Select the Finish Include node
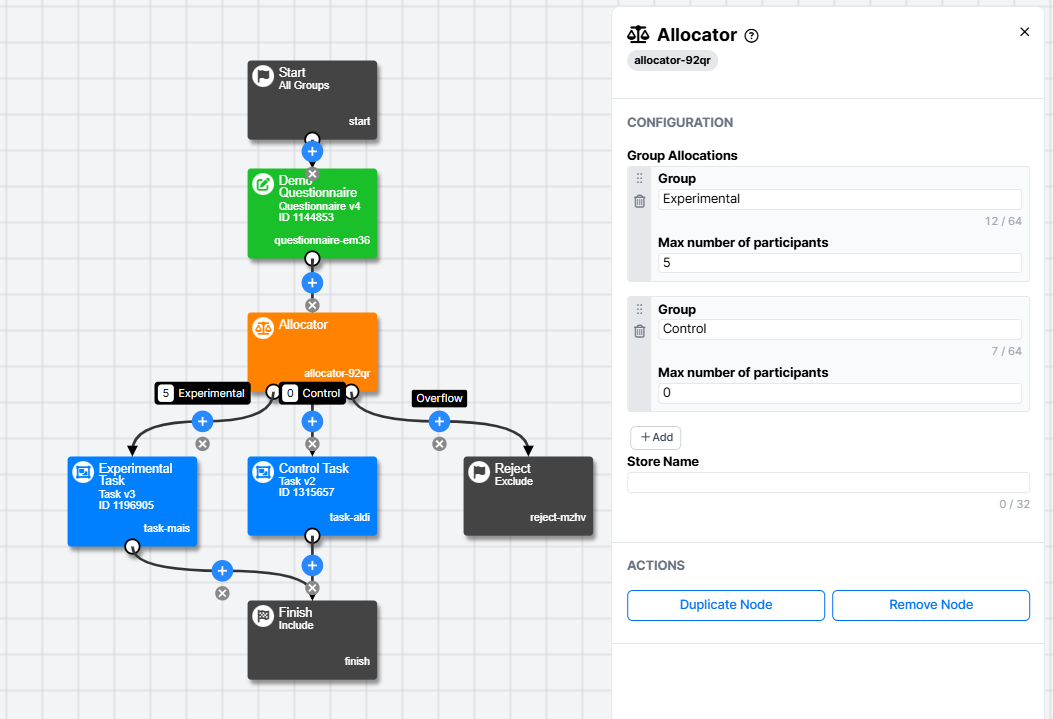The height and width of the screenshot is (719, 1053). 312,640
